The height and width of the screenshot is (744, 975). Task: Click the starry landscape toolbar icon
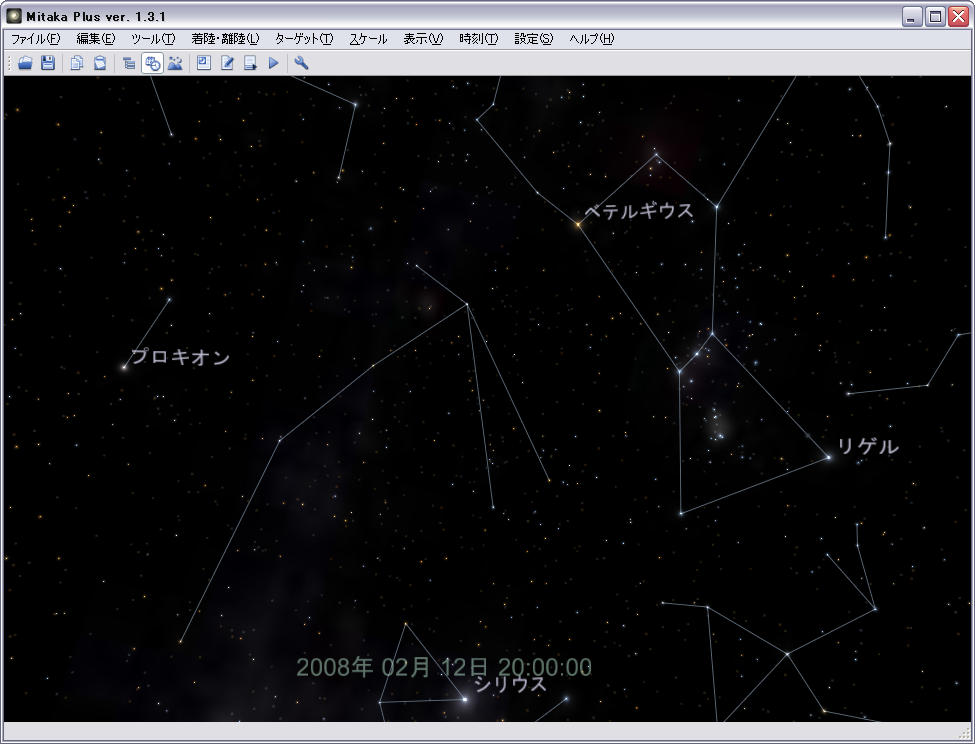click(x=175, y=63)
